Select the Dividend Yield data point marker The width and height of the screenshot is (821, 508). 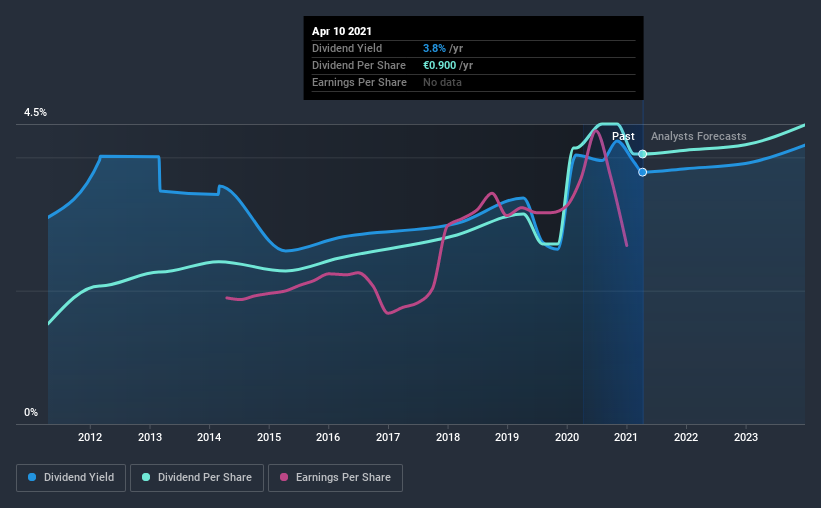tap(642, 172)
